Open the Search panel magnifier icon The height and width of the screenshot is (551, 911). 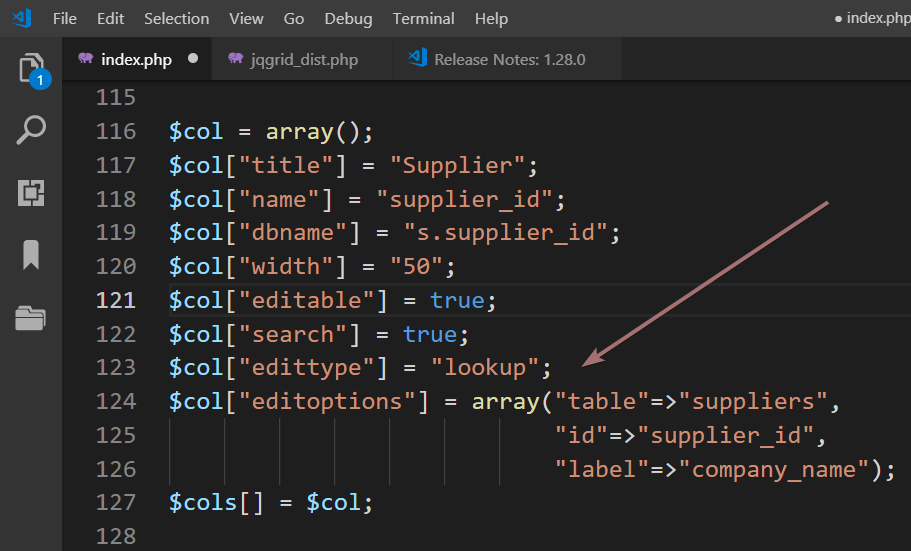point(31,129)
